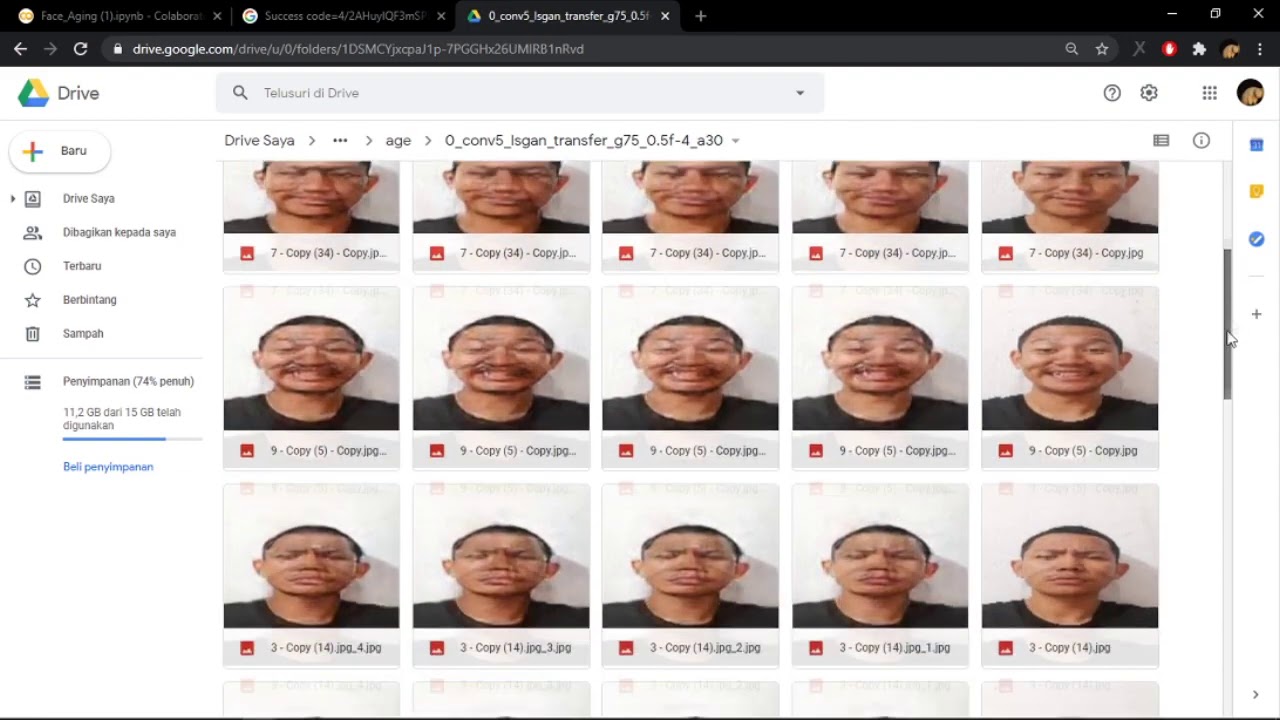Bookmark this page with star
Image resolution: width=1280 pixels, height=720 pixels.
click(1102, 48)
